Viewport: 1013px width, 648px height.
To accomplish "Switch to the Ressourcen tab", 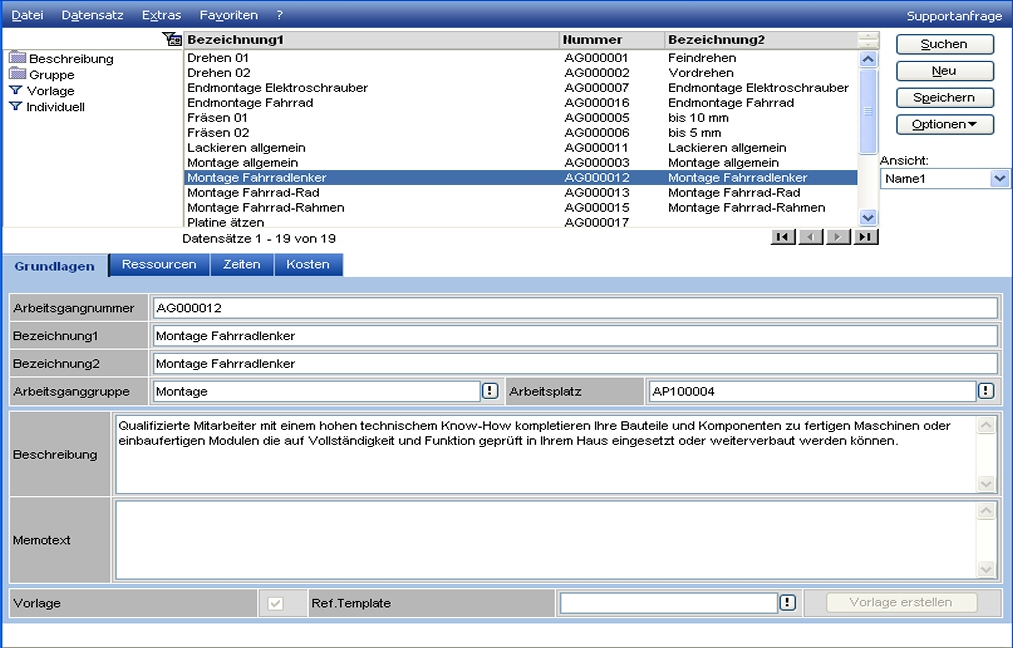I will pyautogui.click(x=159, y=264).
